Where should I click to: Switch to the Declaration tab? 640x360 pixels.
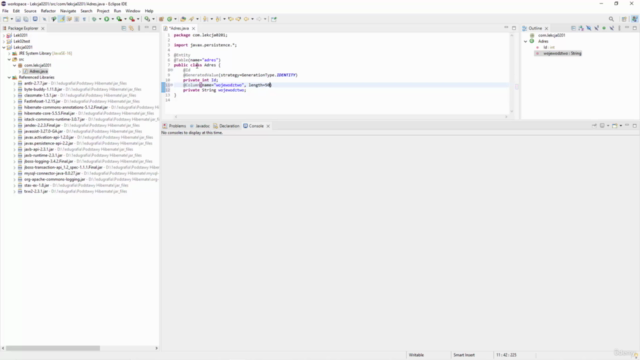[227, 126]
